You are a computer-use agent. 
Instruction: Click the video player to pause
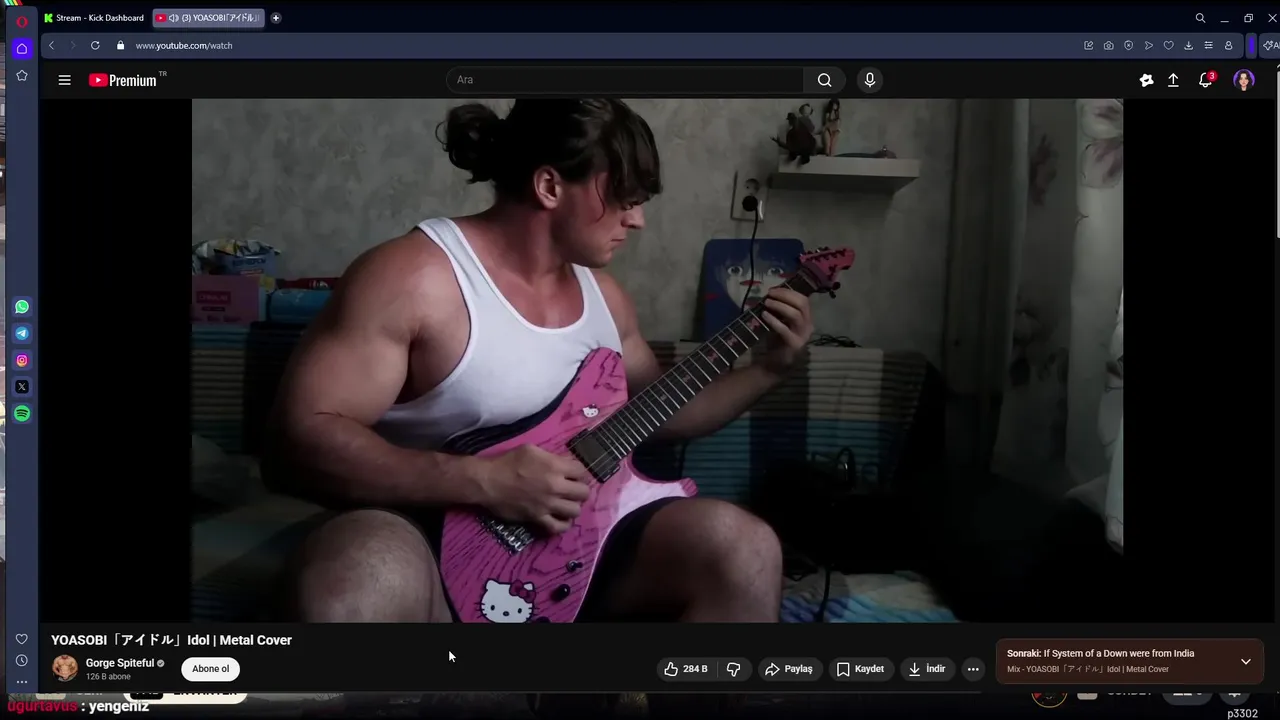click(657, 360)
